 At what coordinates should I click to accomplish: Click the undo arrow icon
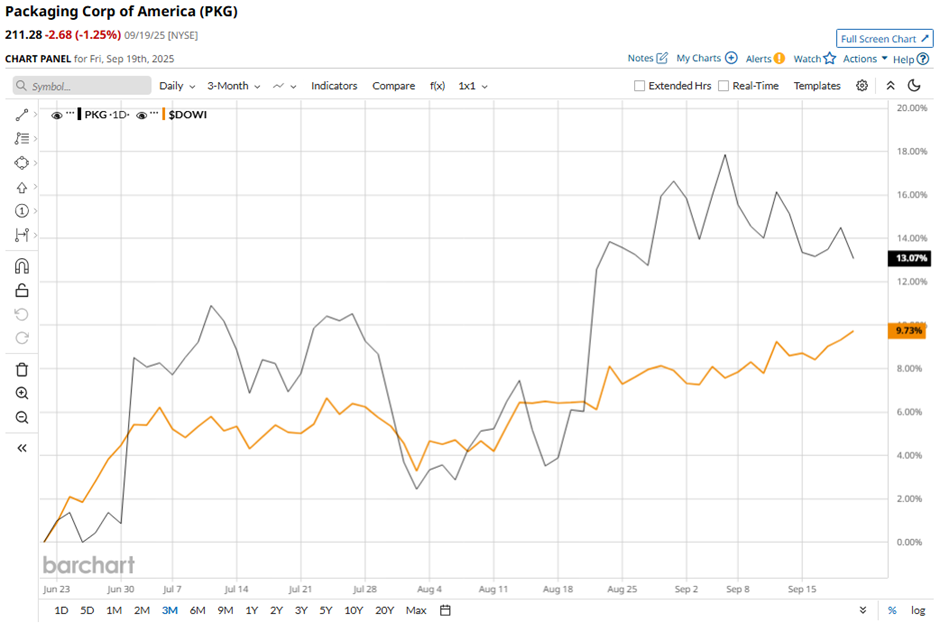[x=22, y=315]
